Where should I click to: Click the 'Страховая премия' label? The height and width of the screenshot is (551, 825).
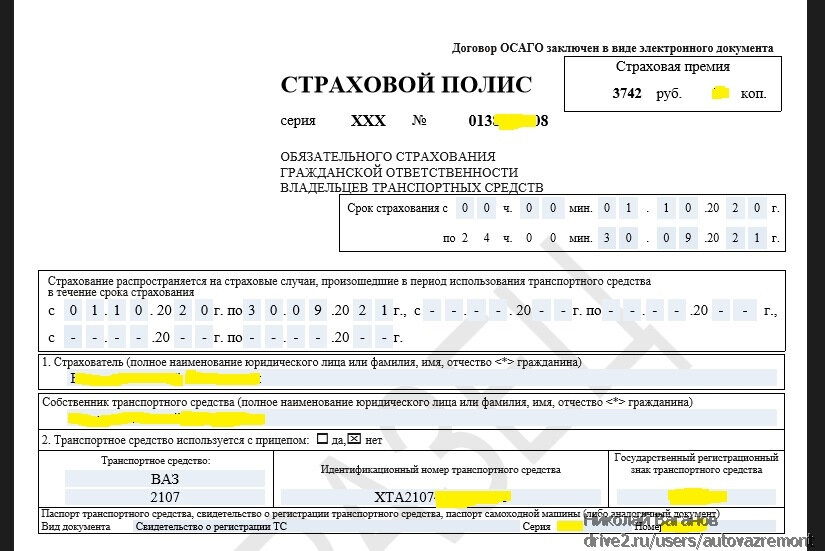click(x=672, y=67)
